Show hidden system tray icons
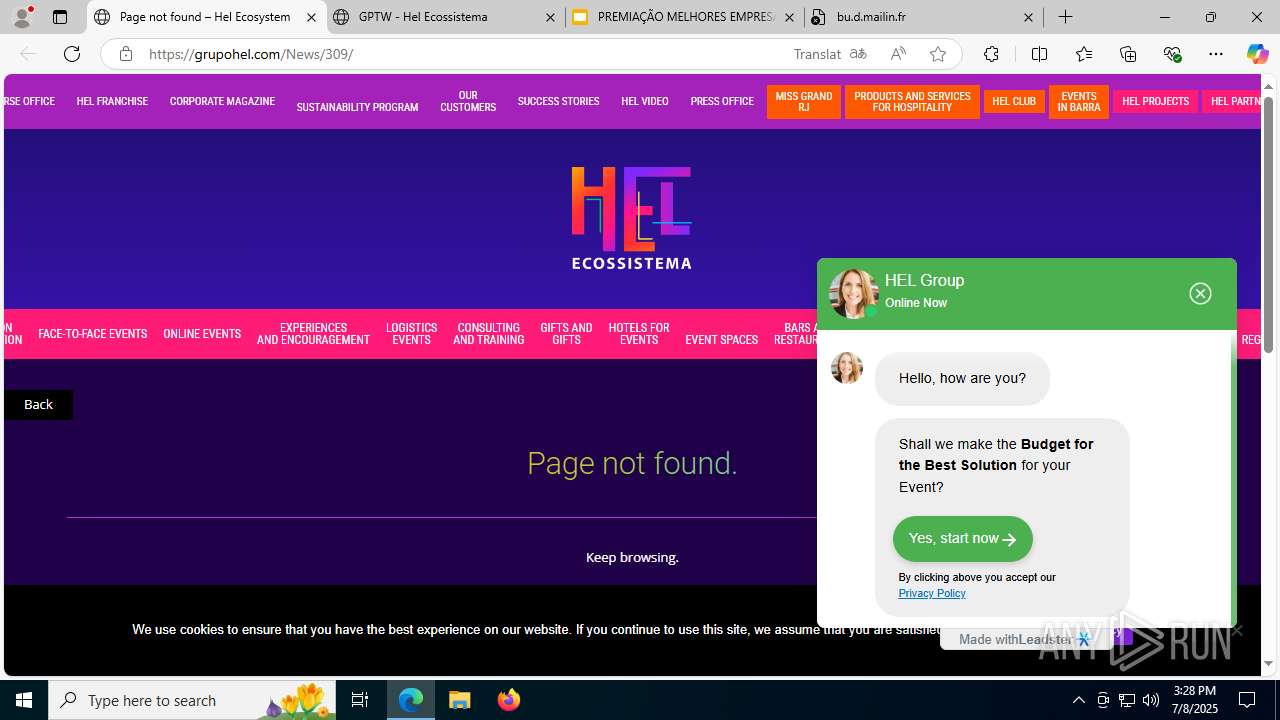The image size is (1280, 720). (1078, 700)
